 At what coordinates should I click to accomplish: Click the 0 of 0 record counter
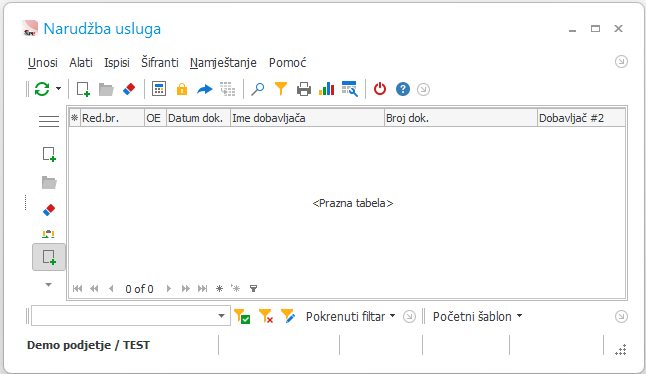pyautogui.click(x=139, y=289)
